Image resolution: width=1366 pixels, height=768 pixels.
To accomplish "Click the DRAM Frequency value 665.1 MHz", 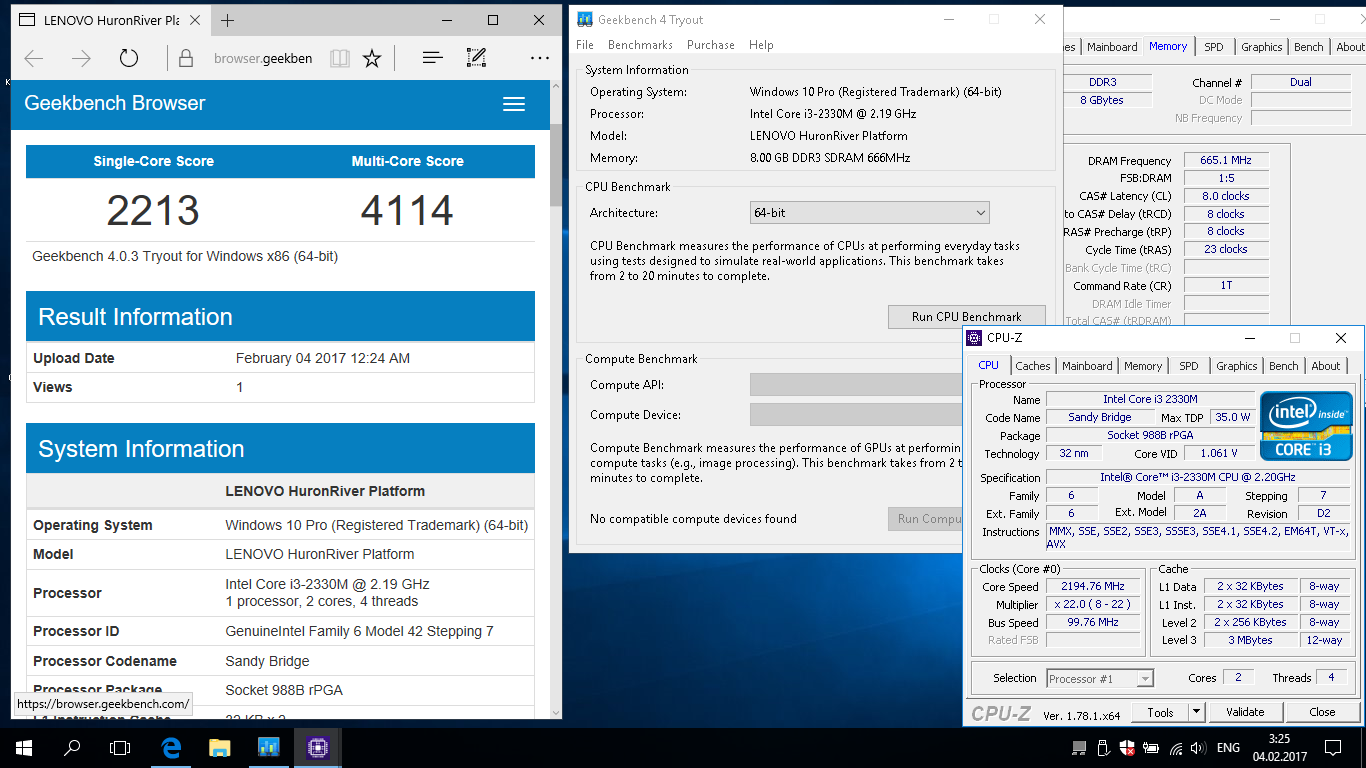I will [1225, 160].
